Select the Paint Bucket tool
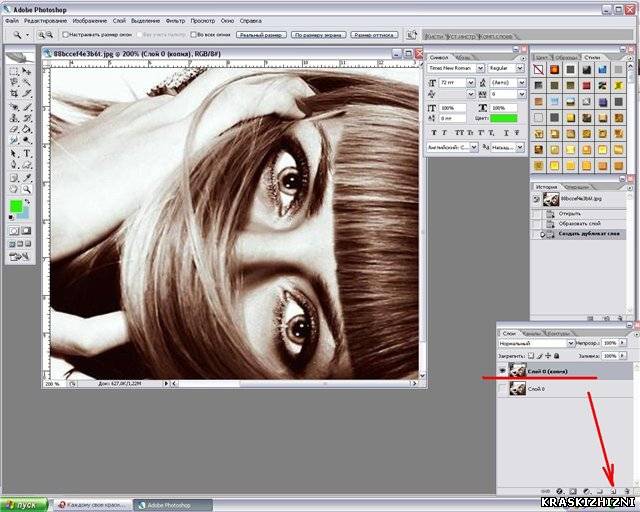The width and height of the screenshot is (640, 512). coord(27,129)
